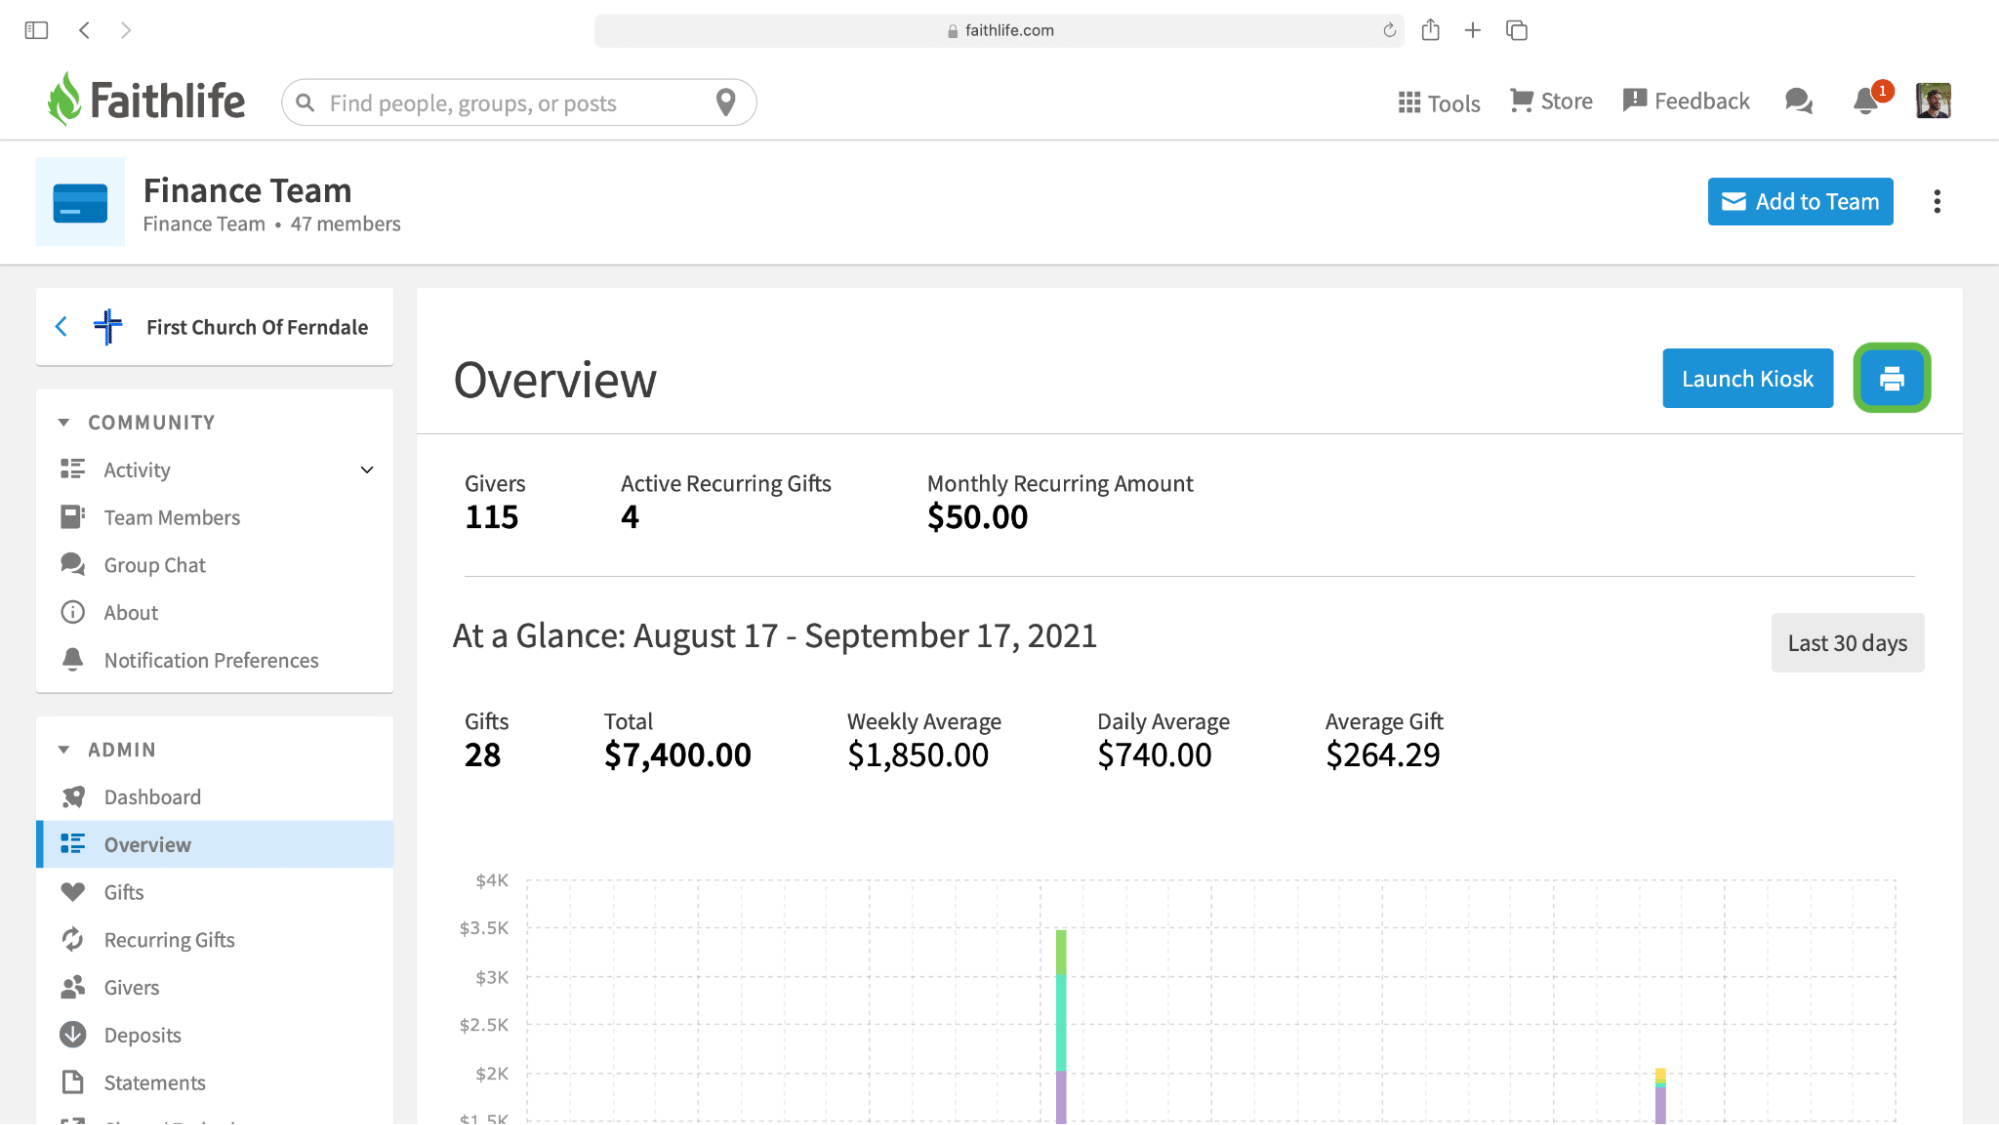
Task: Open the Feedback link
Action: (x=1686, y=101)
